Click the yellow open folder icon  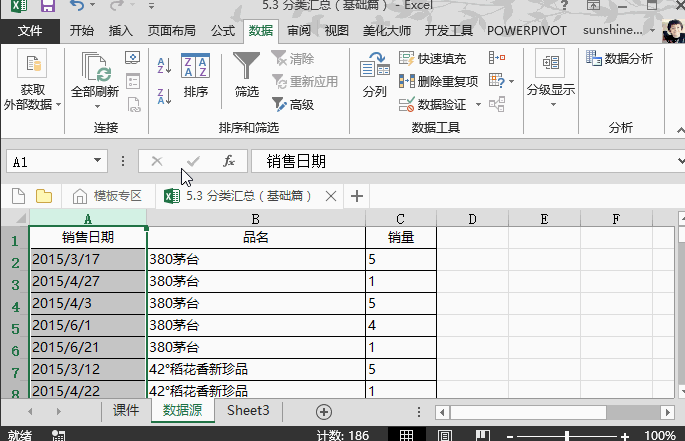pos(44,196)
